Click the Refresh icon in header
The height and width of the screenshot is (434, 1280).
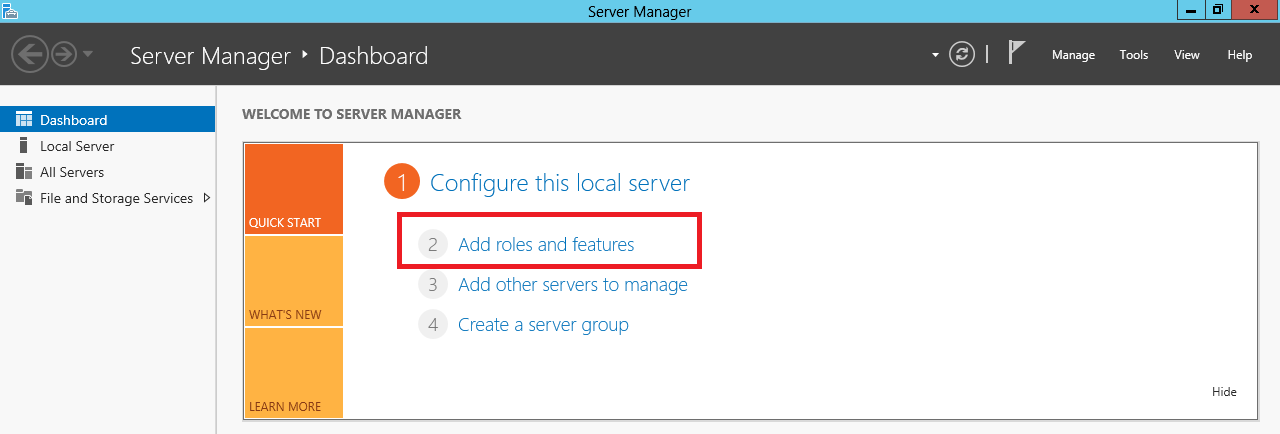pos(962,54)
